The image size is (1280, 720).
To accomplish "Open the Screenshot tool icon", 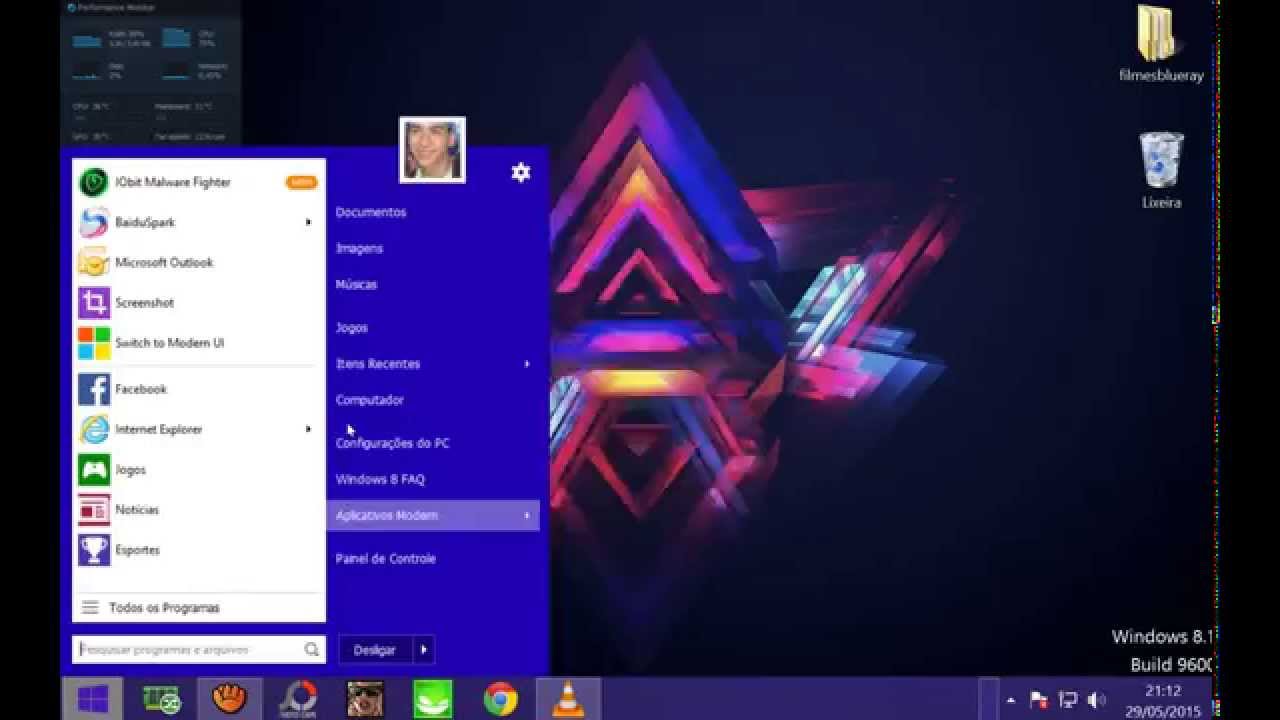I will click(x=94, y=302).
